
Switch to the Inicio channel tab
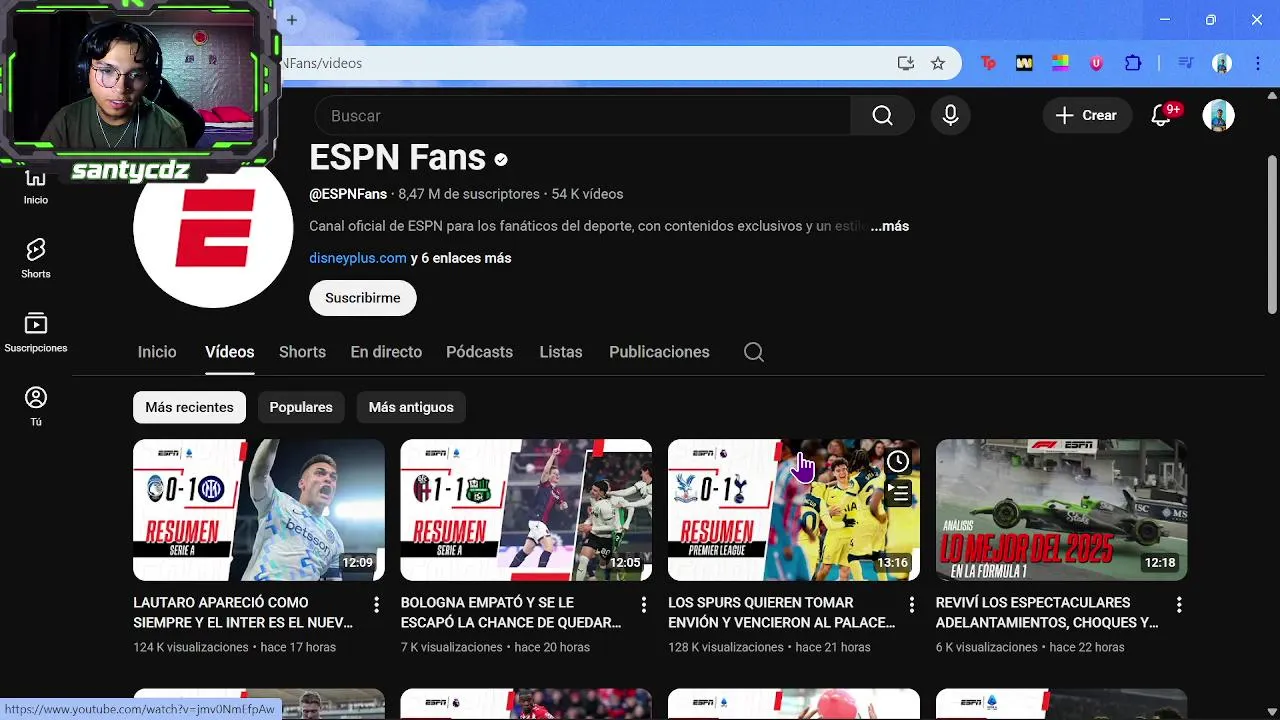[157, 352]
